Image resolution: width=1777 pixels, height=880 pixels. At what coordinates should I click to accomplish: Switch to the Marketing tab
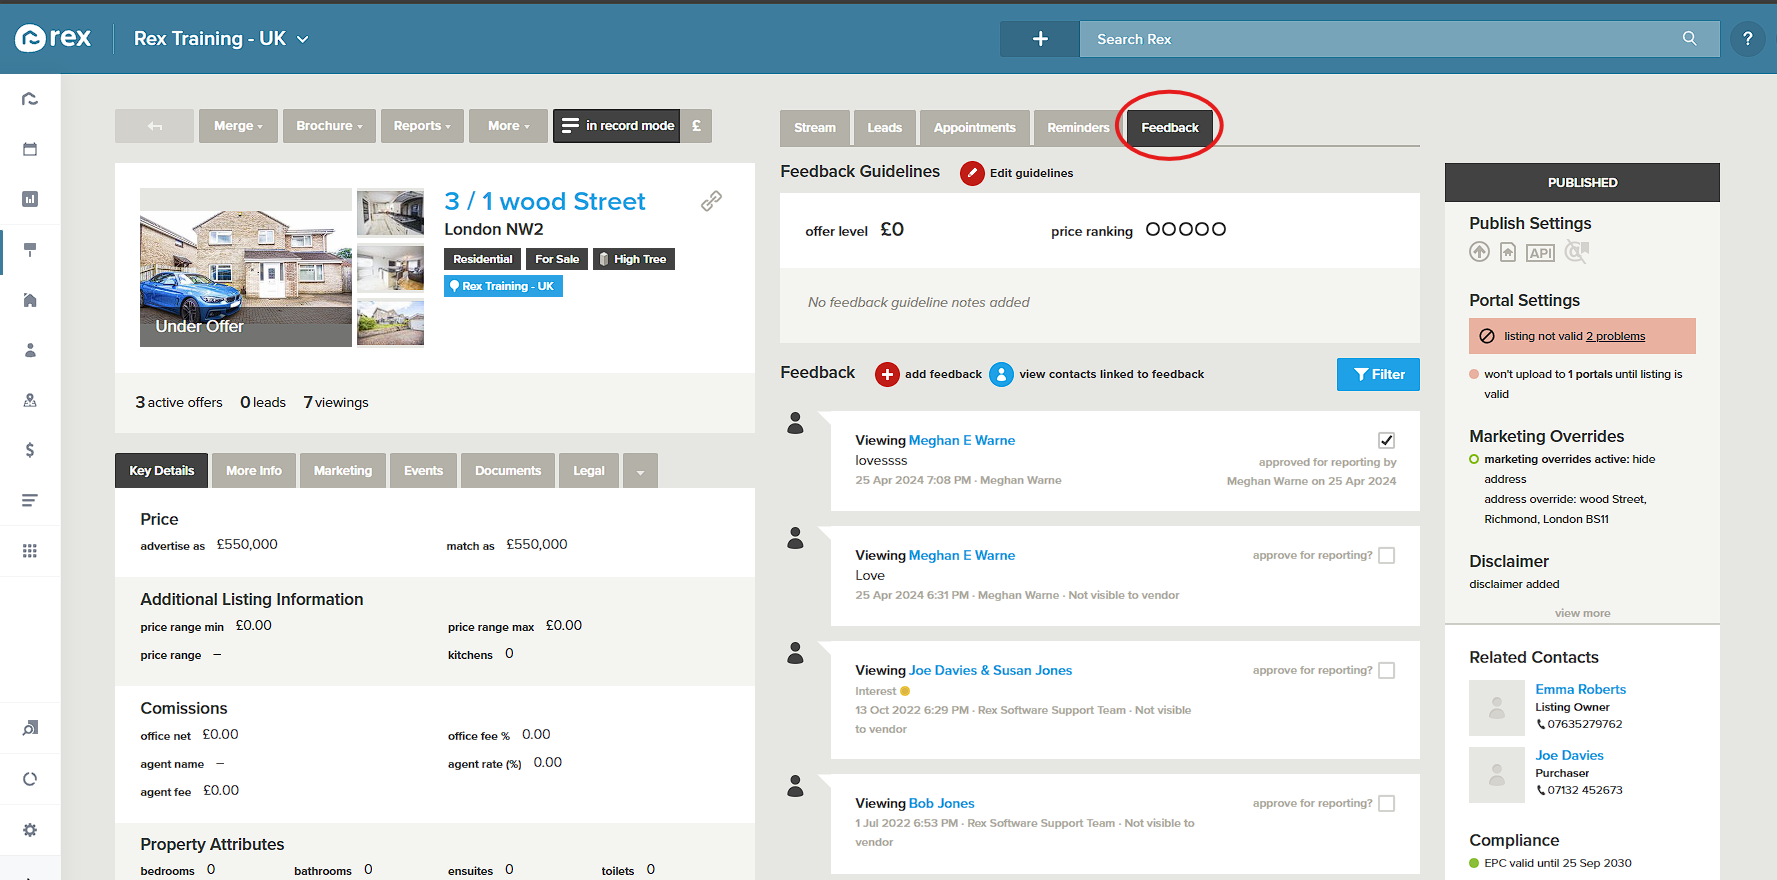[x=342, y=471]
